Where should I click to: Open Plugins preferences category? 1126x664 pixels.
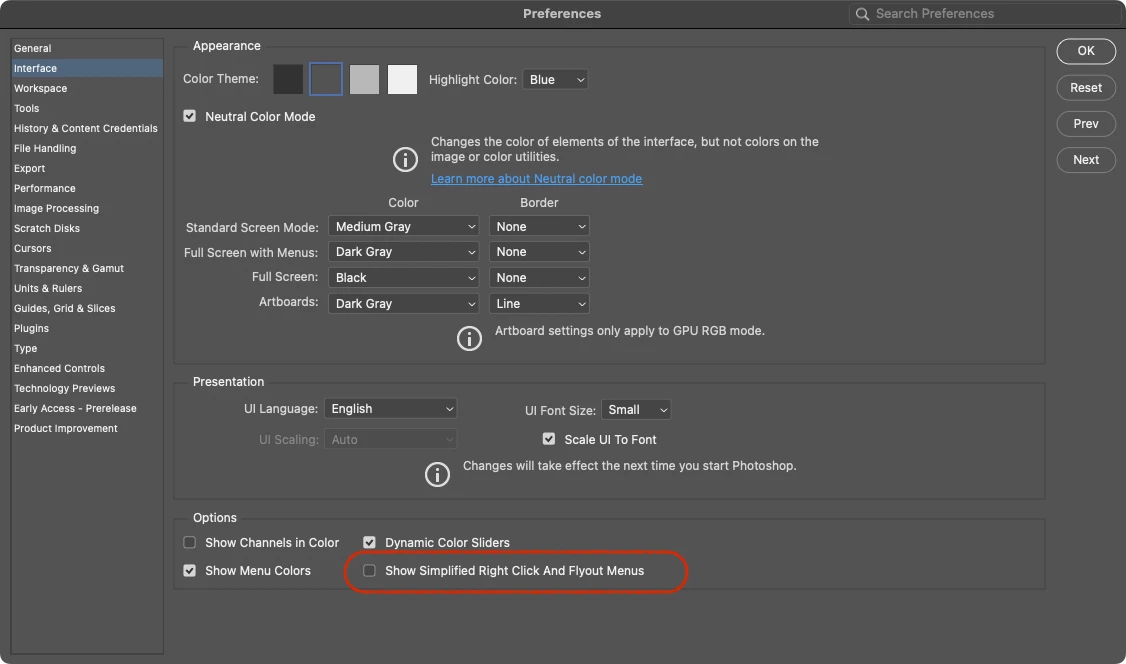[87, 329]
